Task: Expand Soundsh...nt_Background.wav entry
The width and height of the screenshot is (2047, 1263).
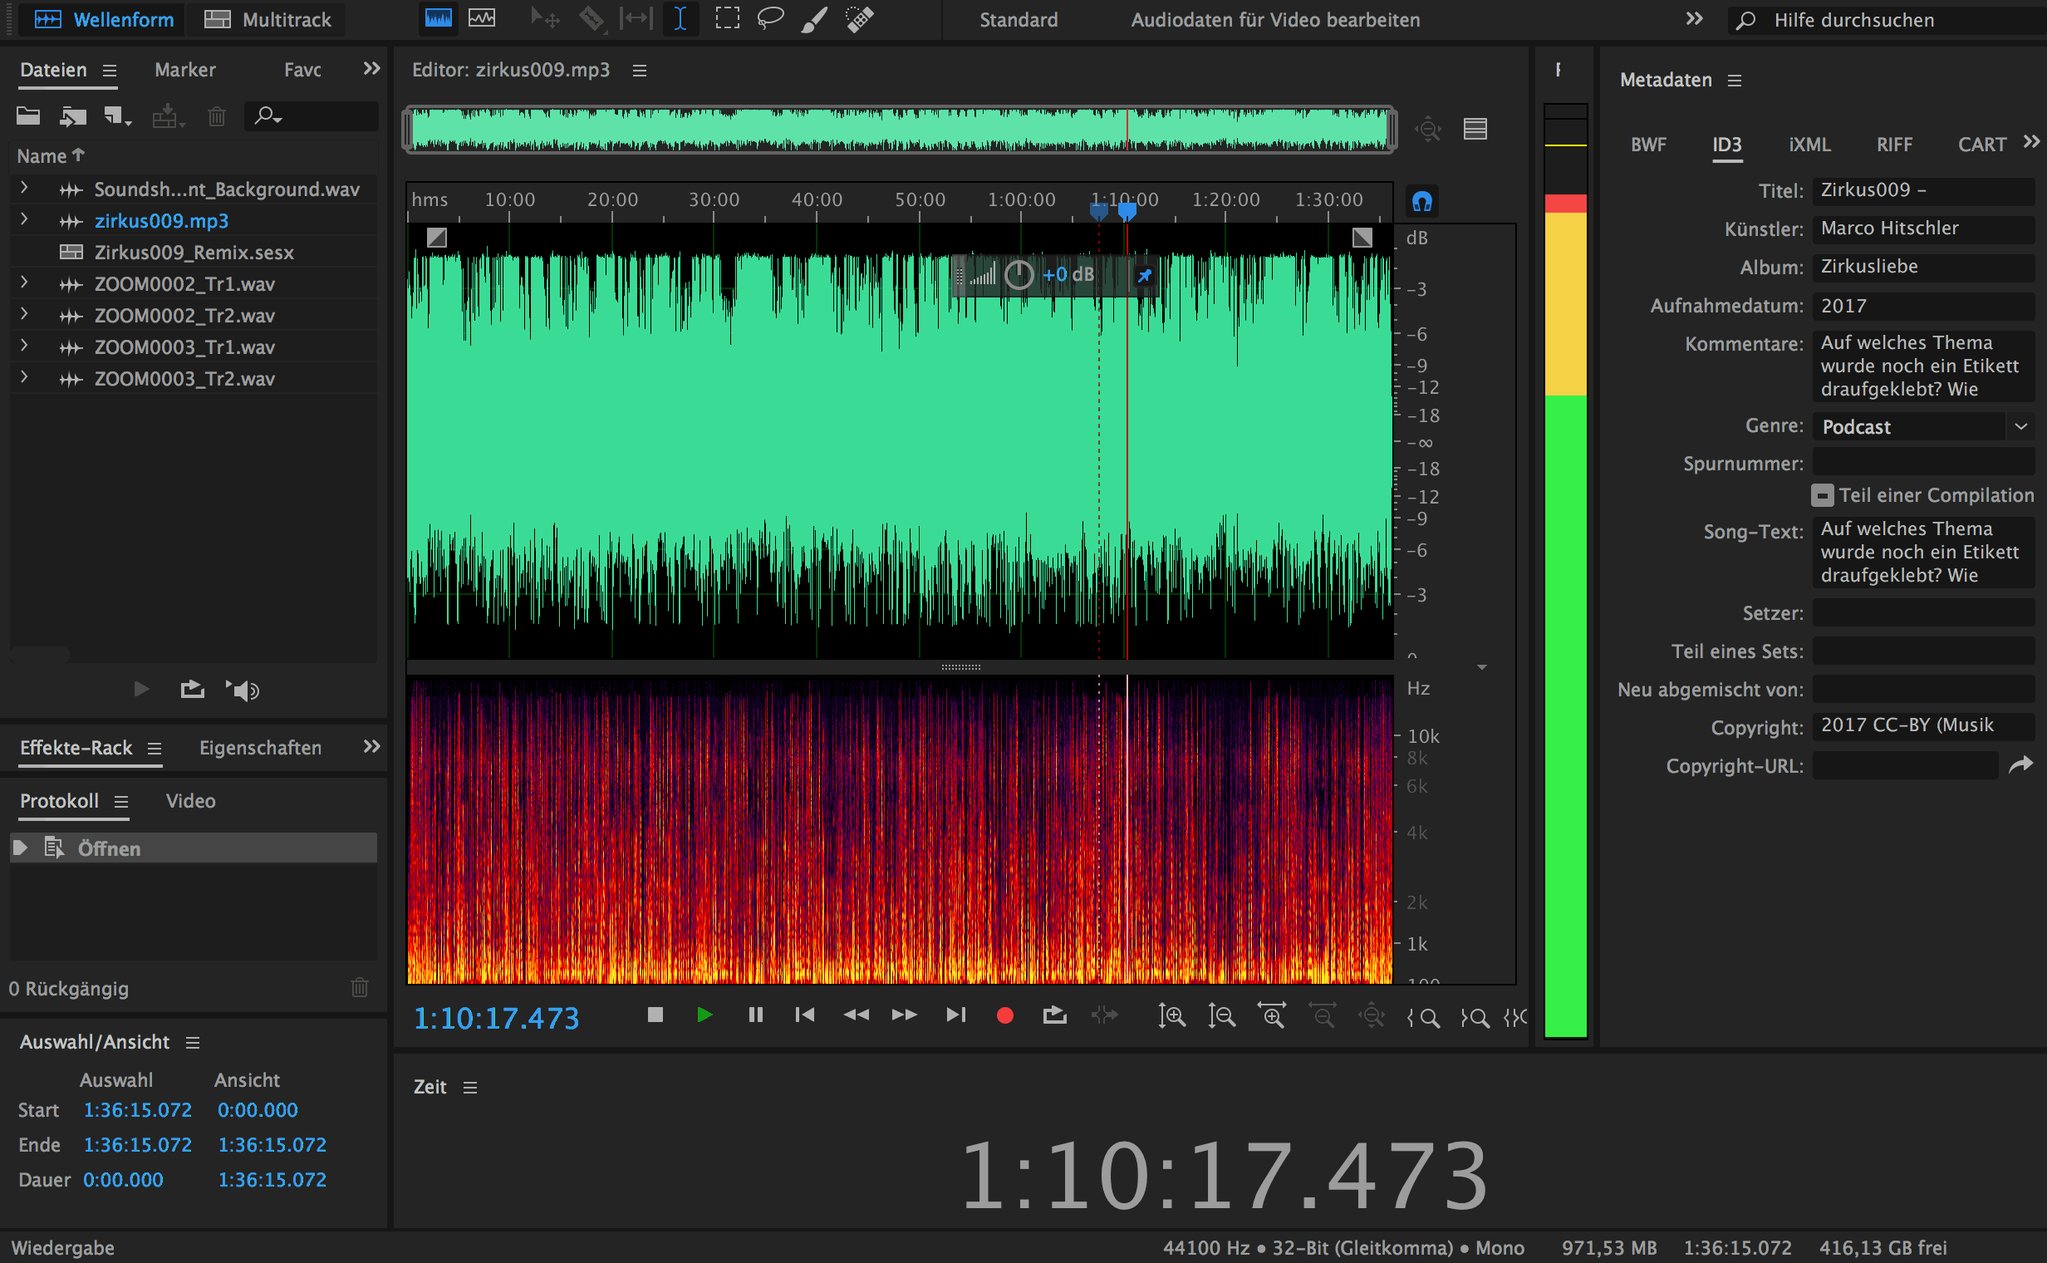Action: [x=24, y=188]
